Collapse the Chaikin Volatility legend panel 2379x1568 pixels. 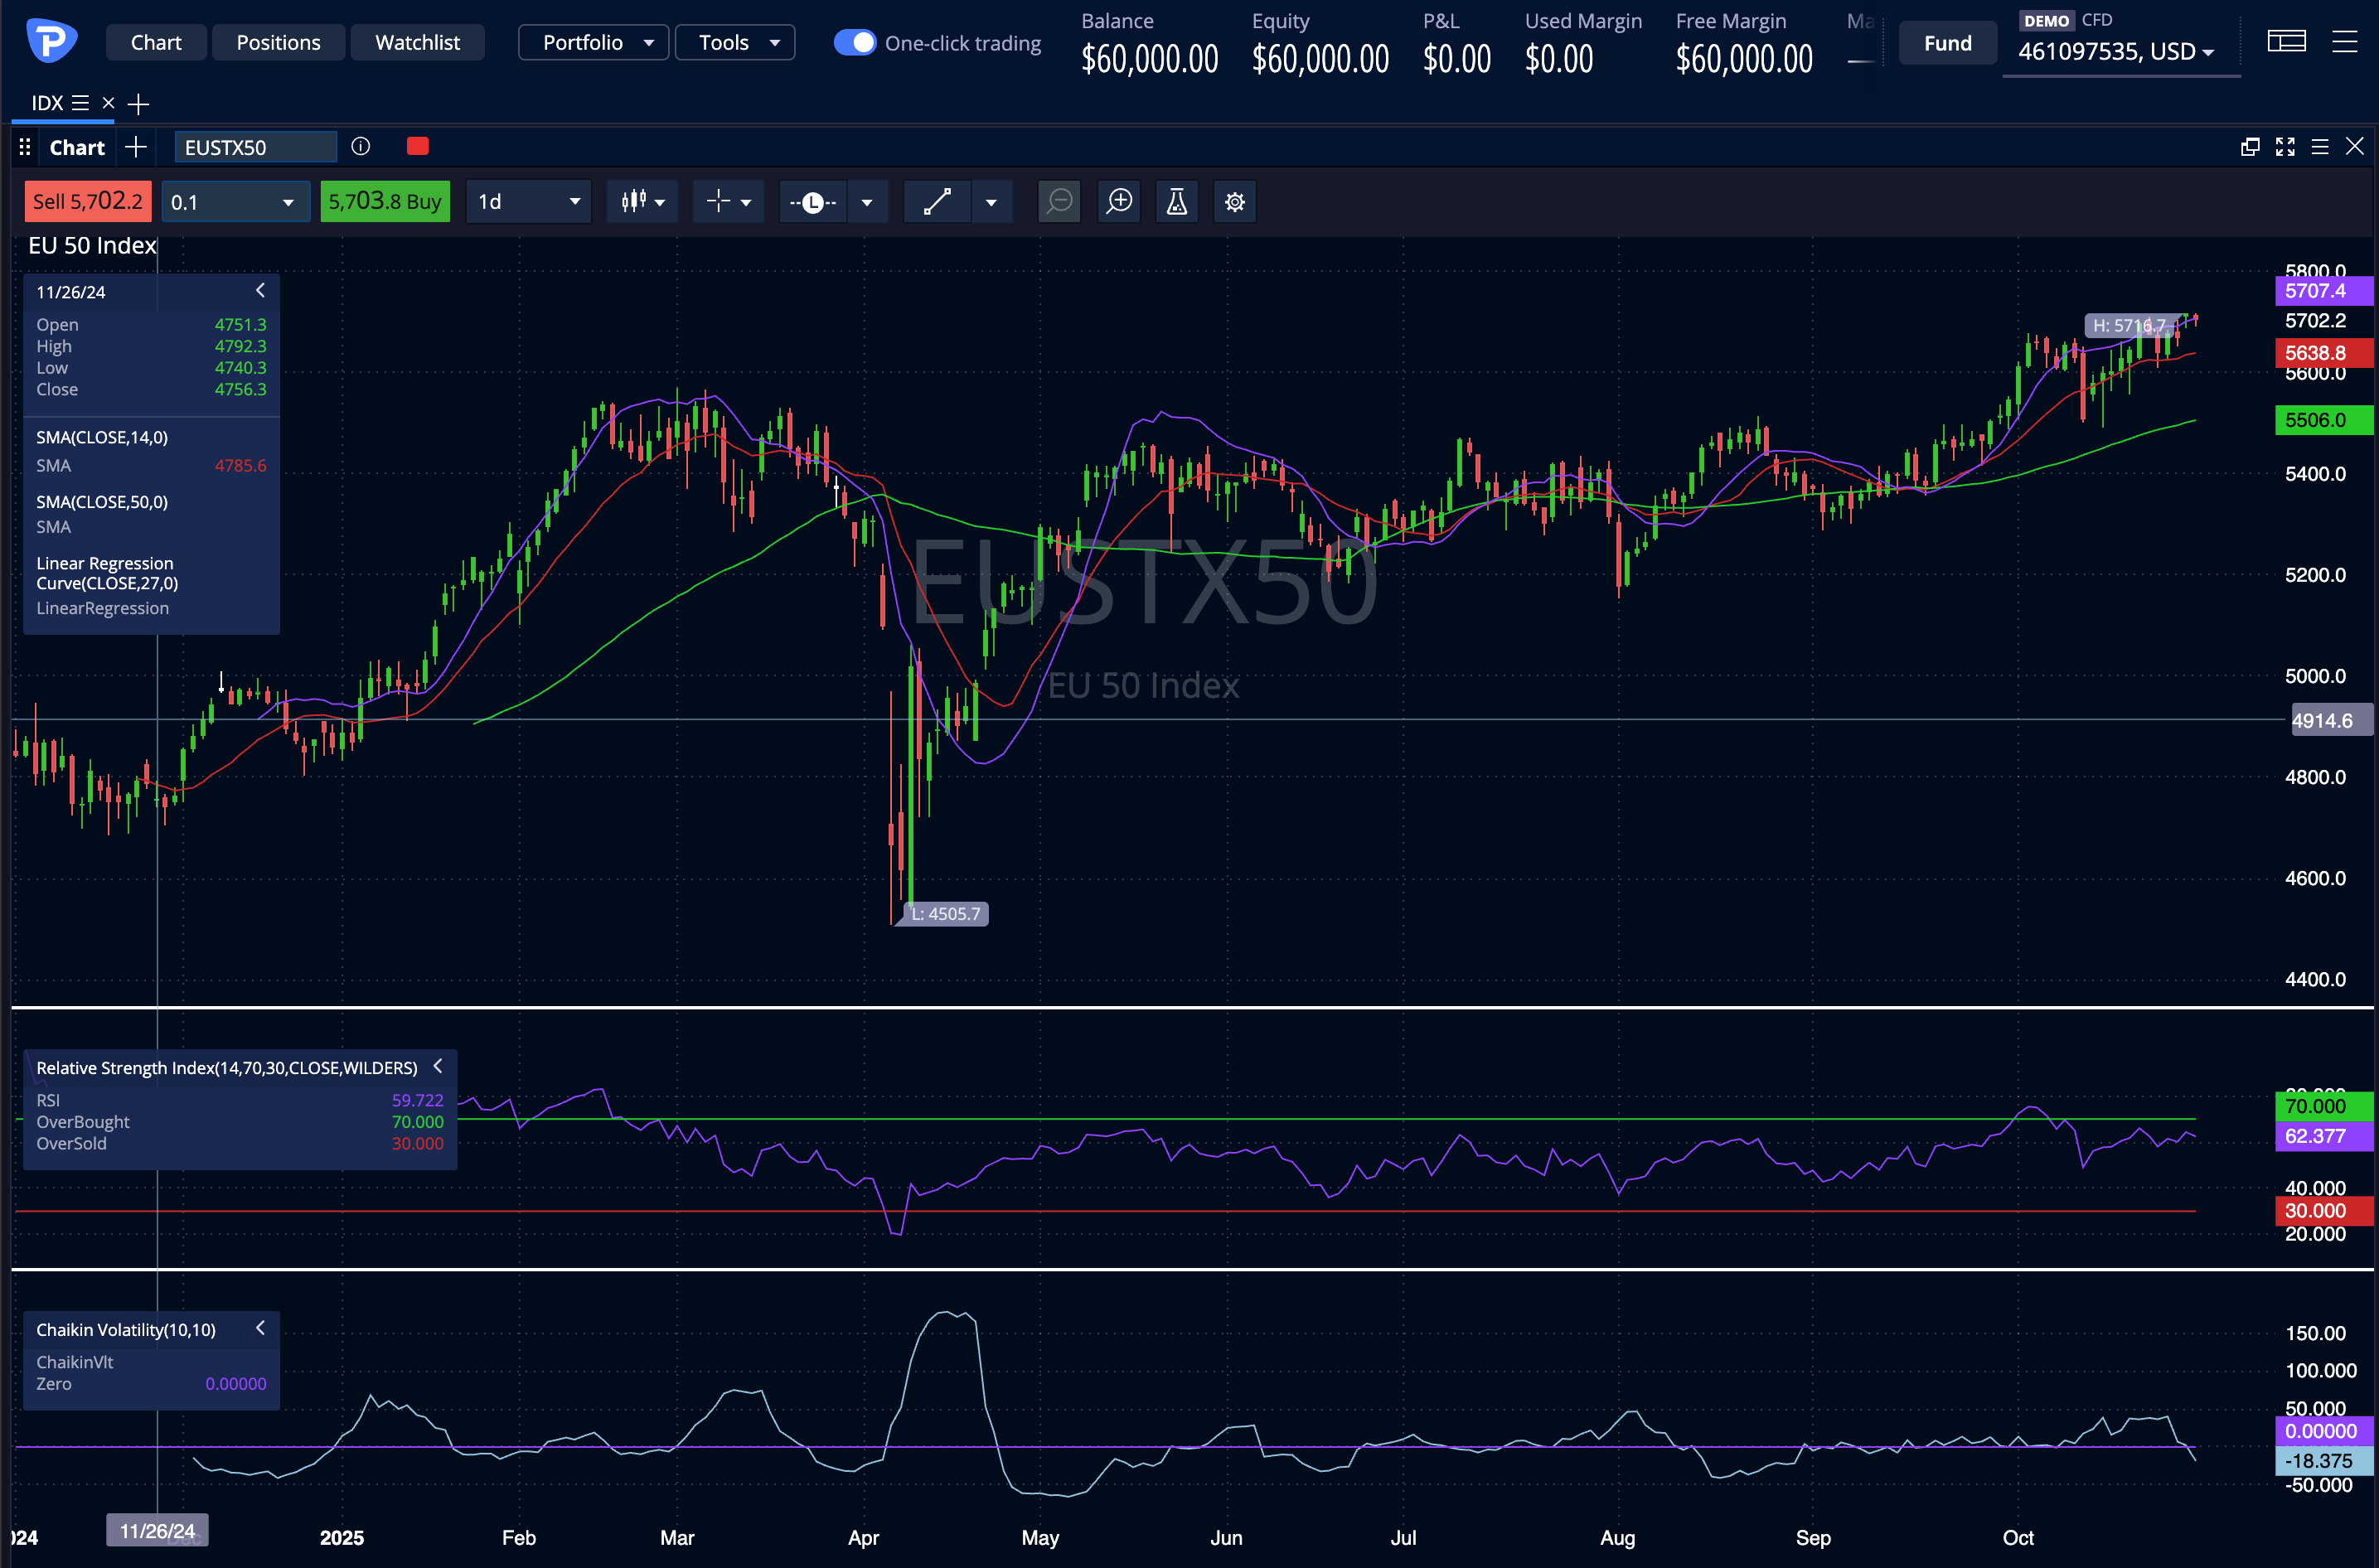(x=260, y=1328)
